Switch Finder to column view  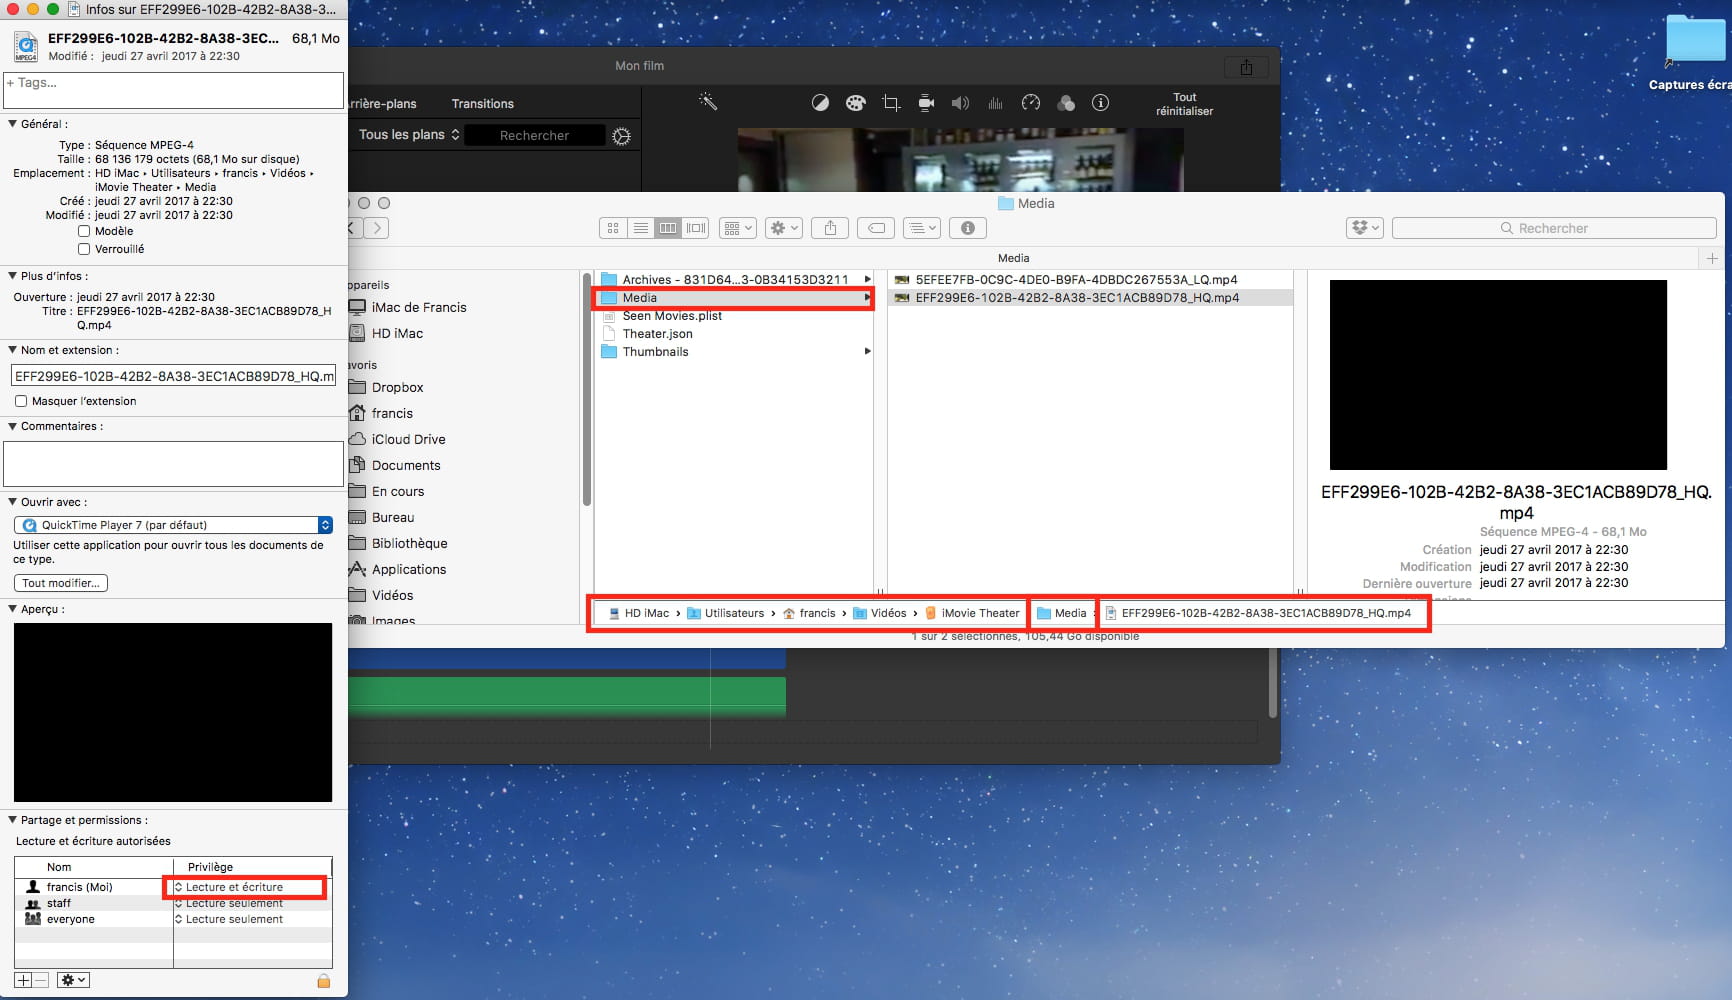[x=668, y=228]
